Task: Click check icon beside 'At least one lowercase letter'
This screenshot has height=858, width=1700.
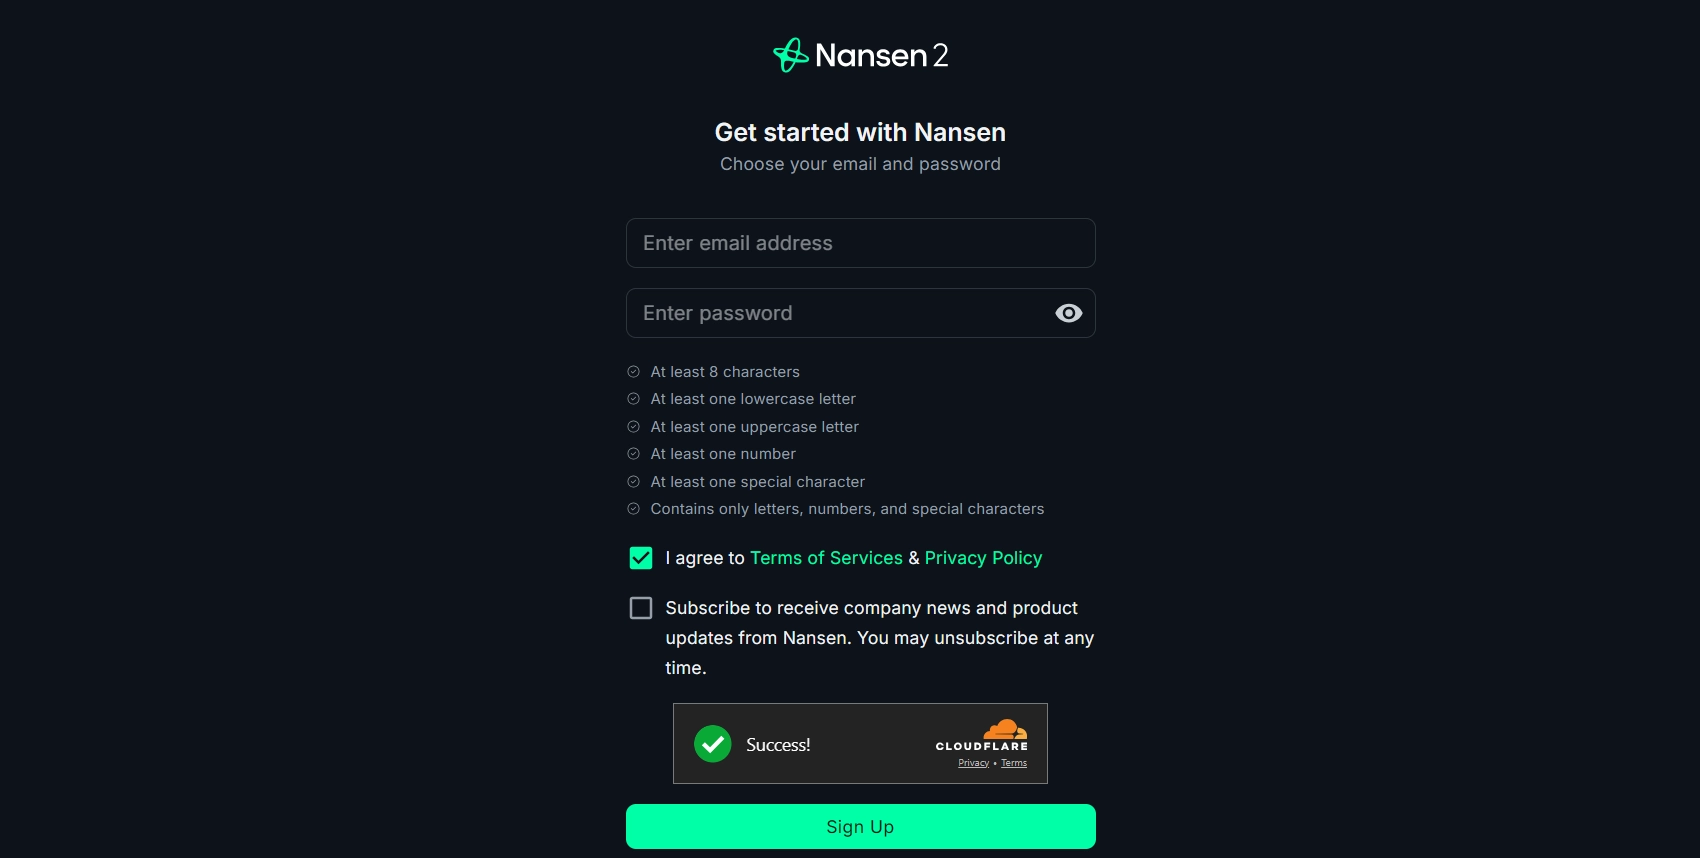Action: pos(633,399)
